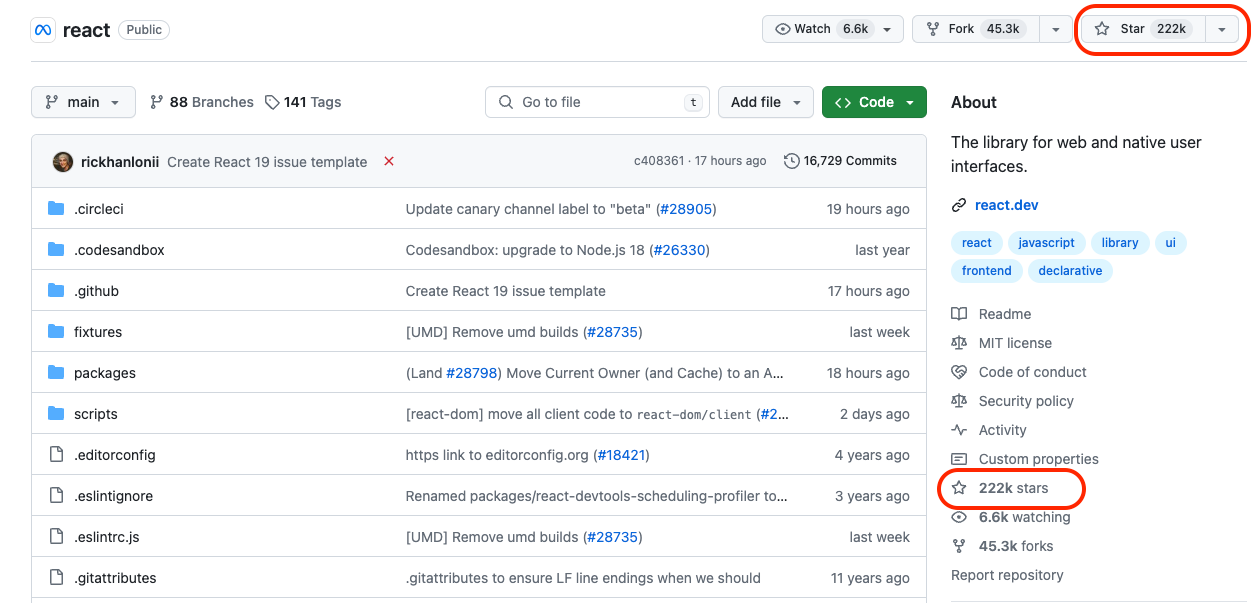Click the Meta organization logo
Screen dimensions: 1259x603
tap(43, 30)
